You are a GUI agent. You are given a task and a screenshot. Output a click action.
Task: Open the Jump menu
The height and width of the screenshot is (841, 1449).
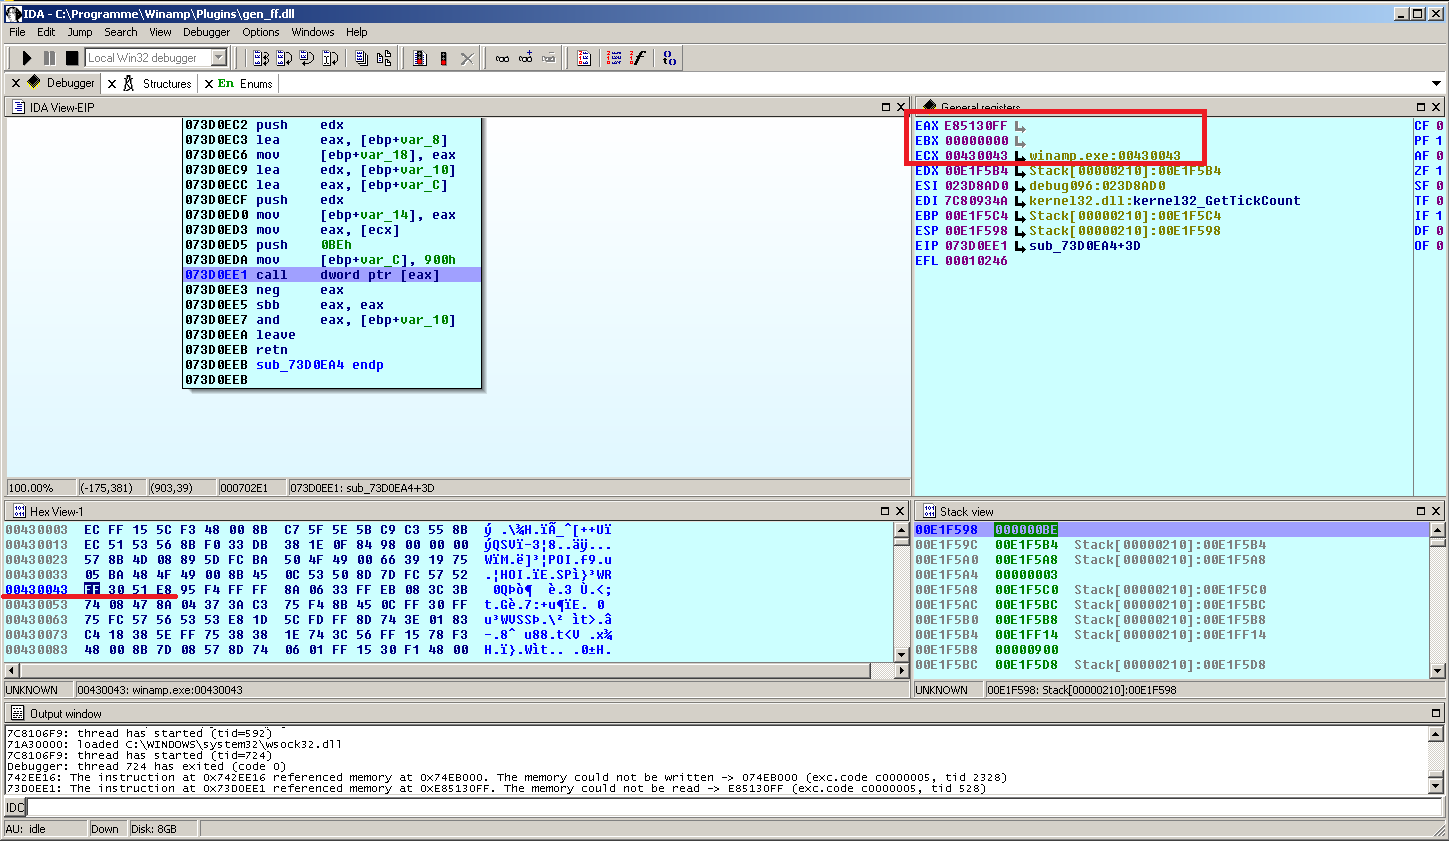tap(80, 32)
